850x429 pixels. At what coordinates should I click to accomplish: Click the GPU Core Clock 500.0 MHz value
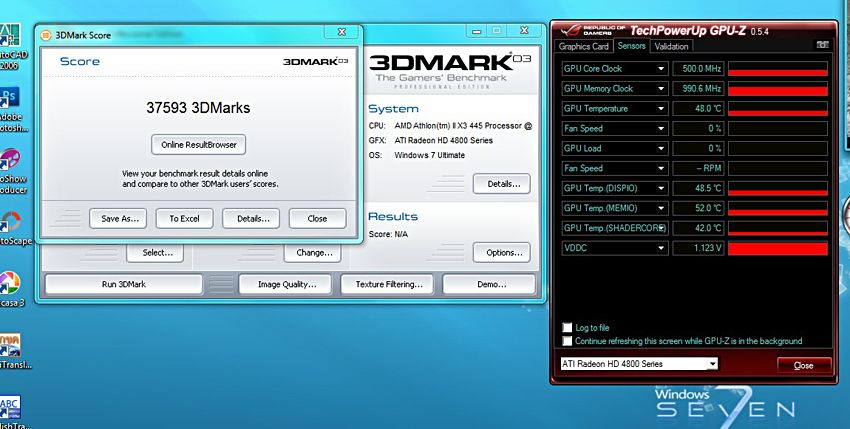698,69
